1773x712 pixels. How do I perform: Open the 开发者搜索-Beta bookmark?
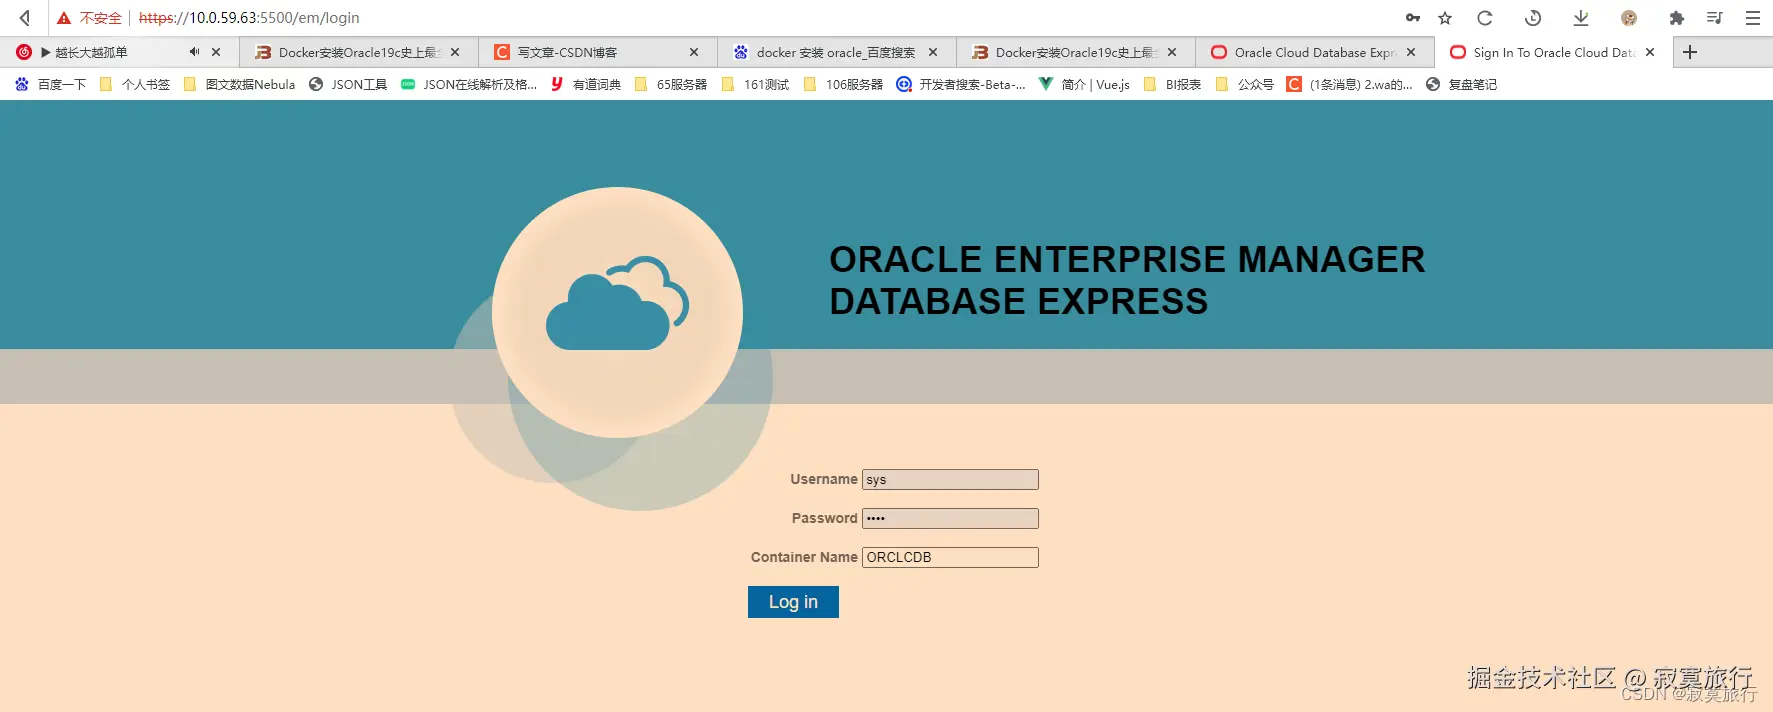tap(961, 85)
